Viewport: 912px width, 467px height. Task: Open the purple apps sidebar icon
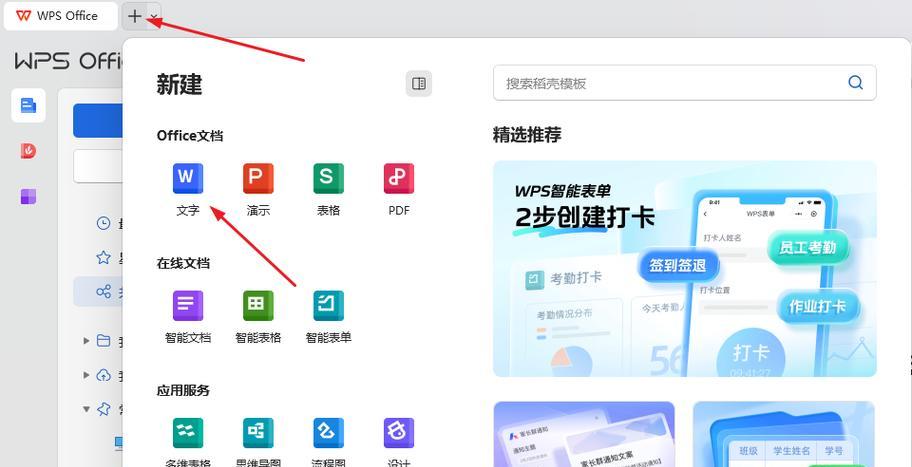[x=28, y=197]
